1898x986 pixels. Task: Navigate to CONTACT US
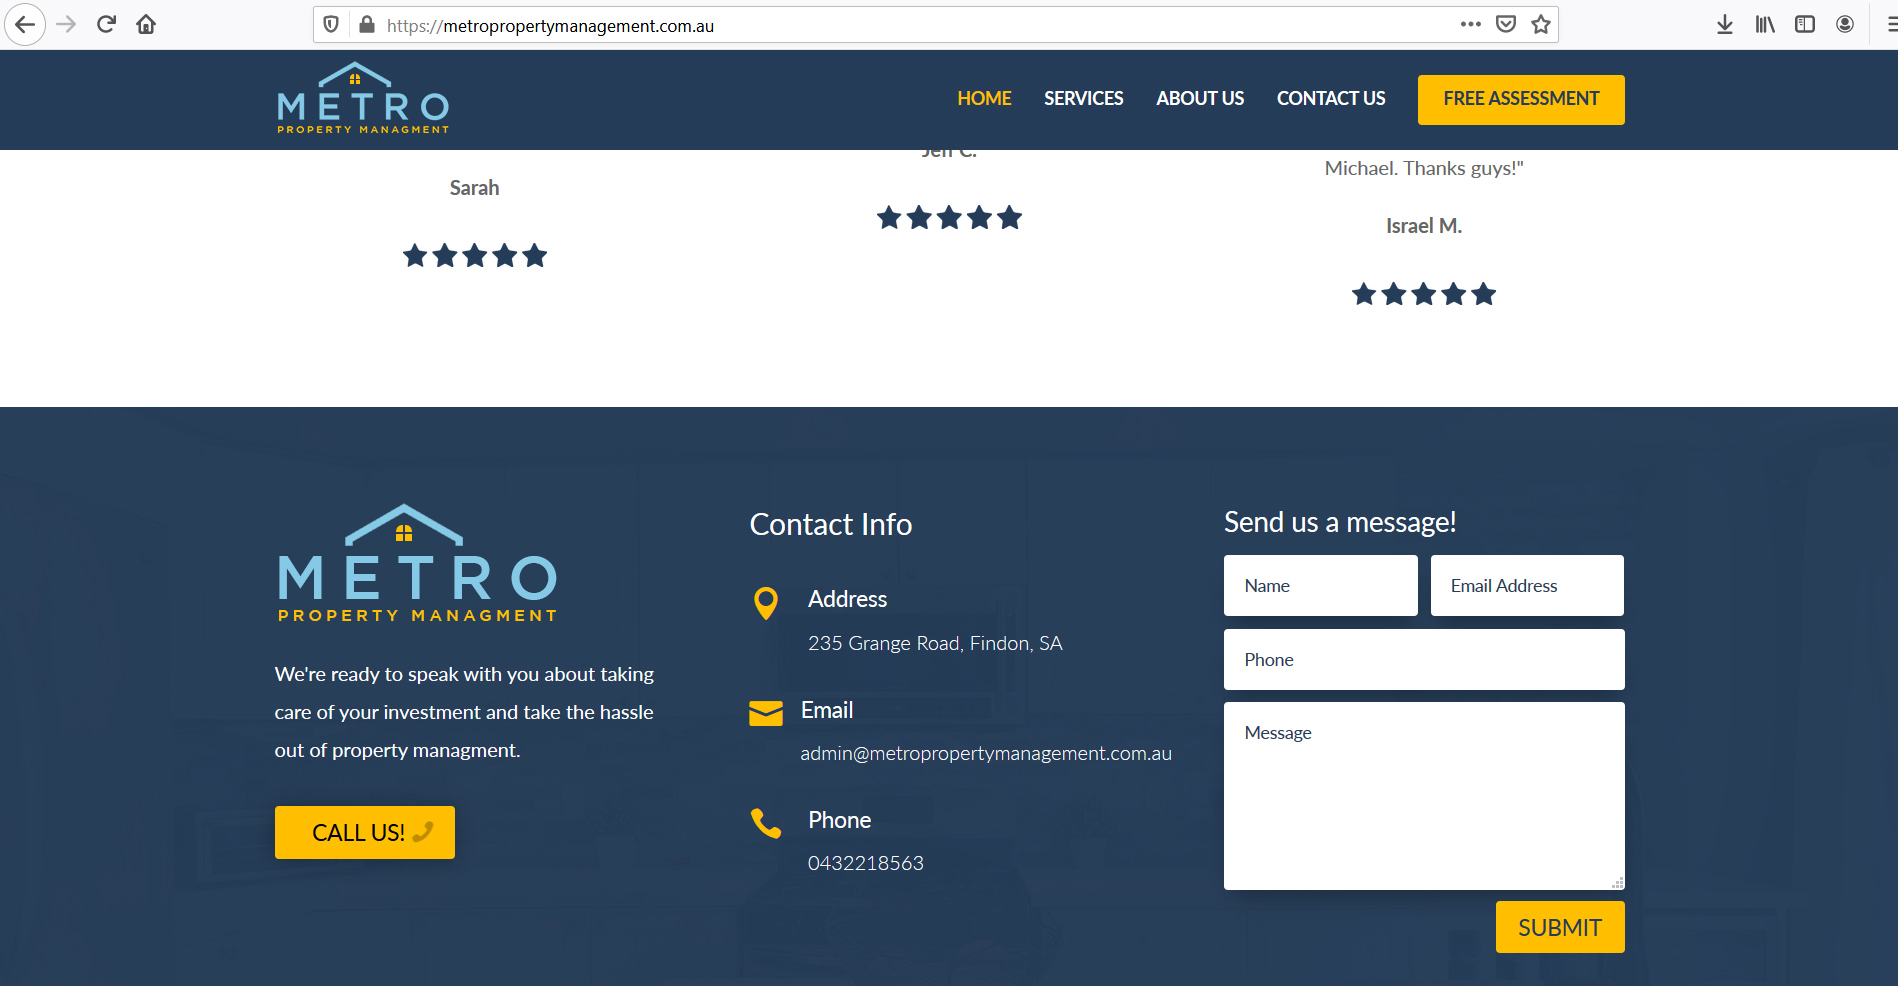[x=1331, y=99]
